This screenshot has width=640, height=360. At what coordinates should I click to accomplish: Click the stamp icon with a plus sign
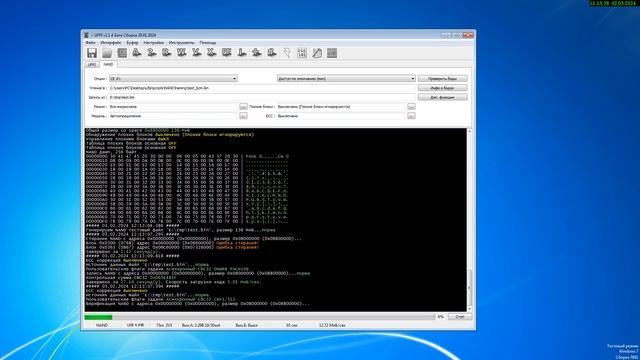[x=257, y=53]
